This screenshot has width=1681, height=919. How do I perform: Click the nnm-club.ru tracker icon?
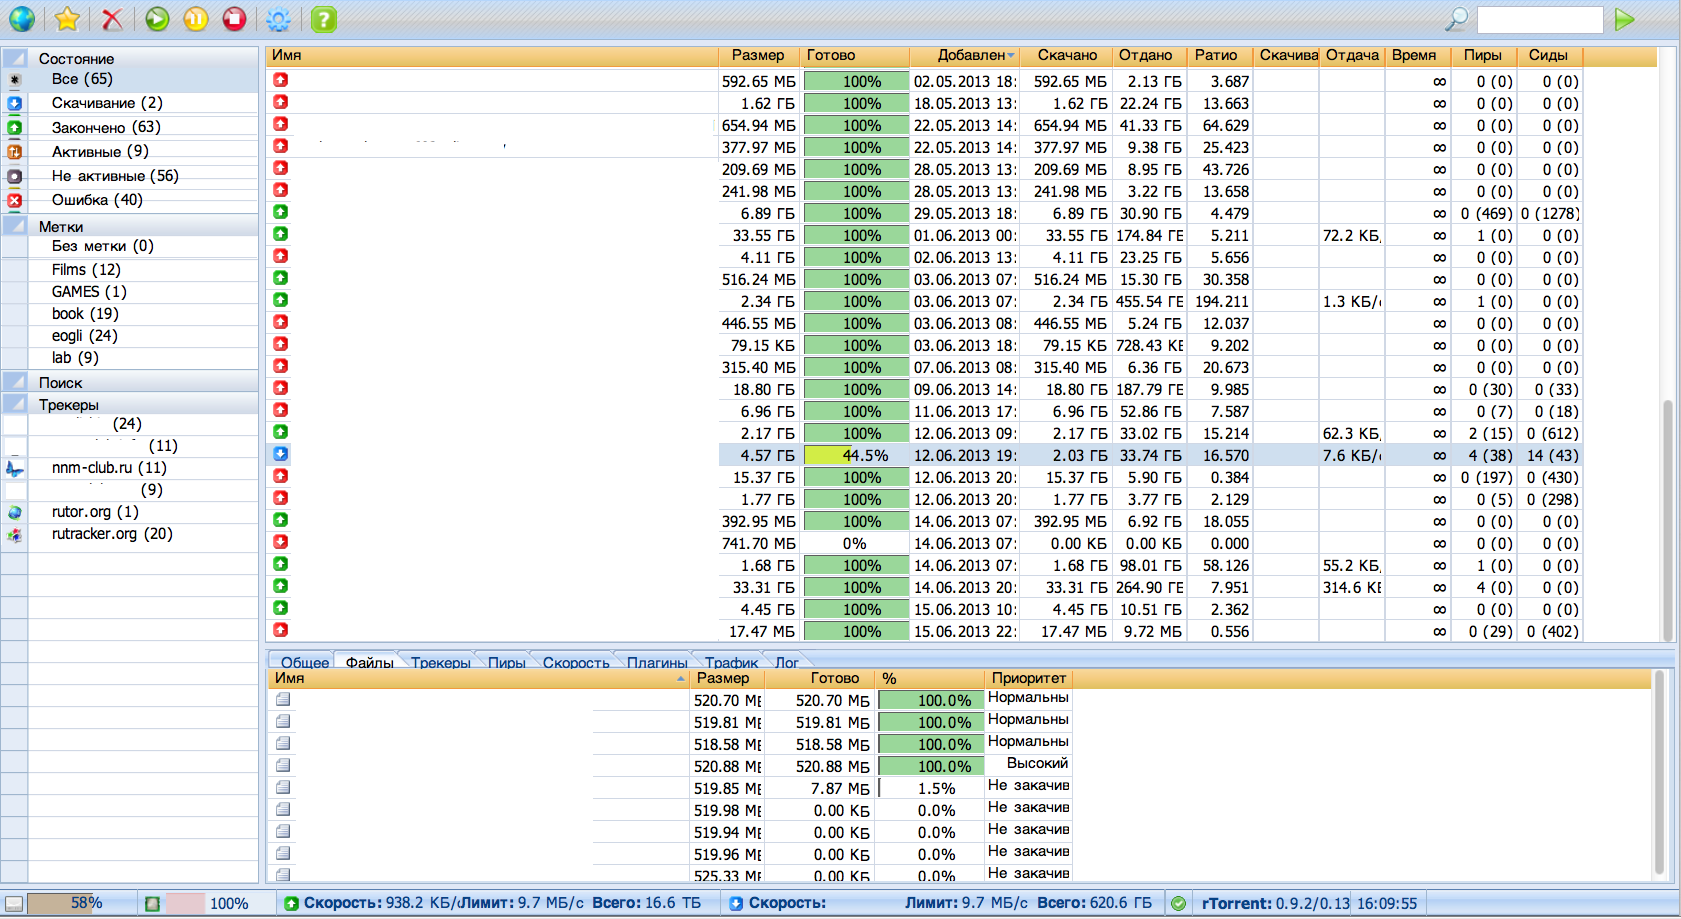tap(15, 468)
